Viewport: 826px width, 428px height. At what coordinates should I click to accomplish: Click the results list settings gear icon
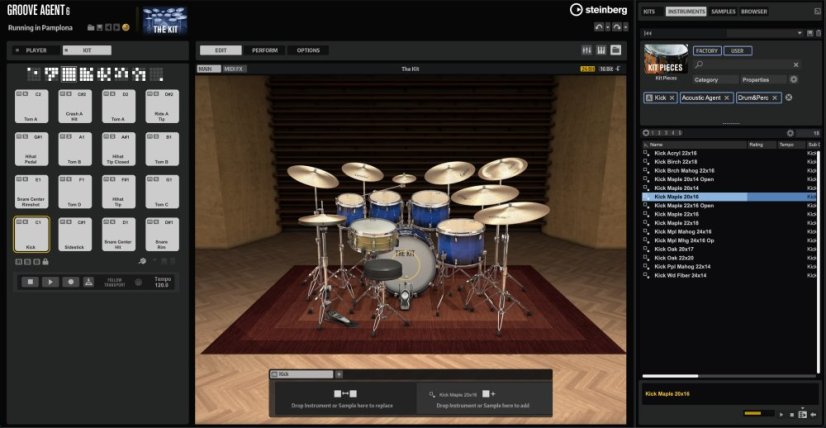[790, 133]
